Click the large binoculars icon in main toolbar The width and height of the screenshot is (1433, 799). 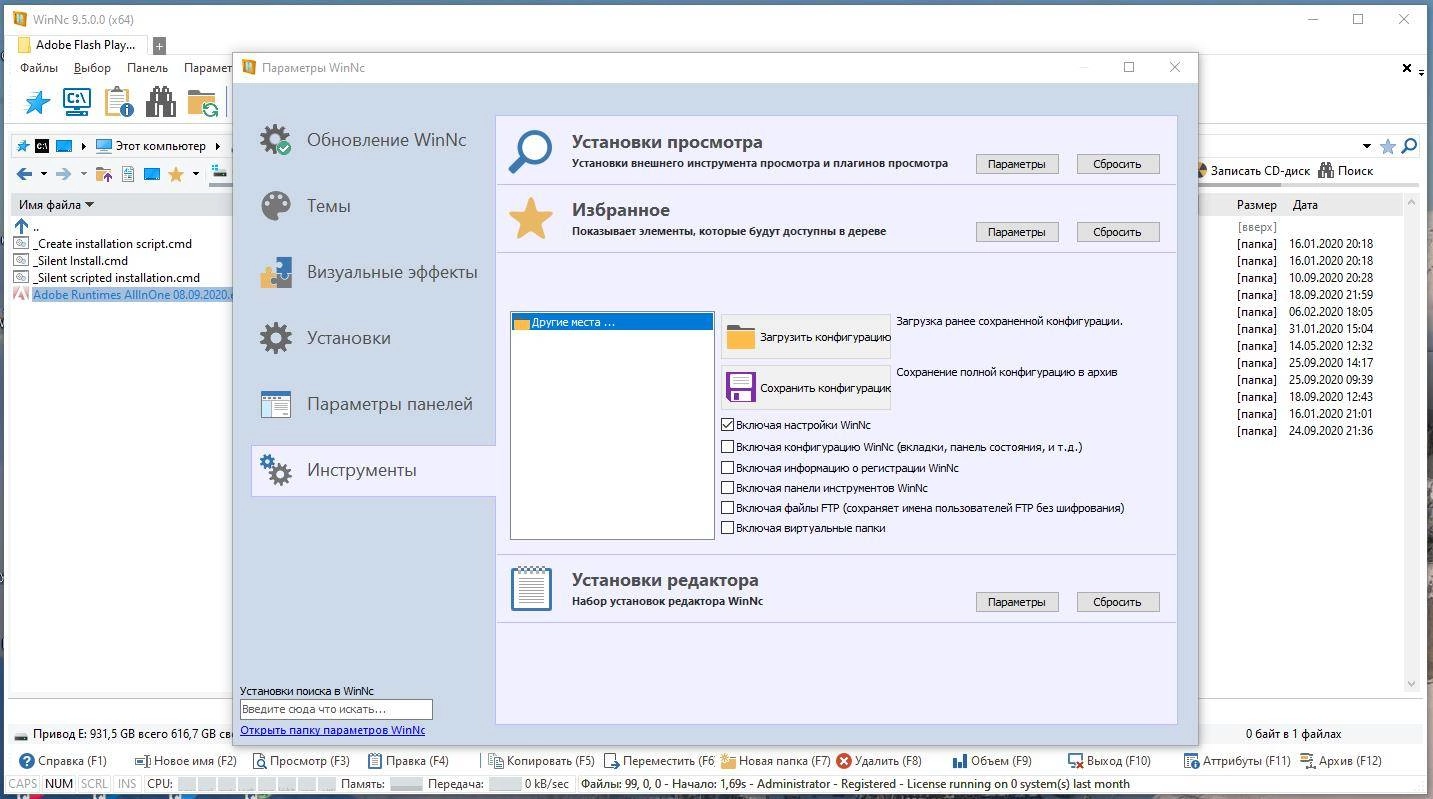160,102
